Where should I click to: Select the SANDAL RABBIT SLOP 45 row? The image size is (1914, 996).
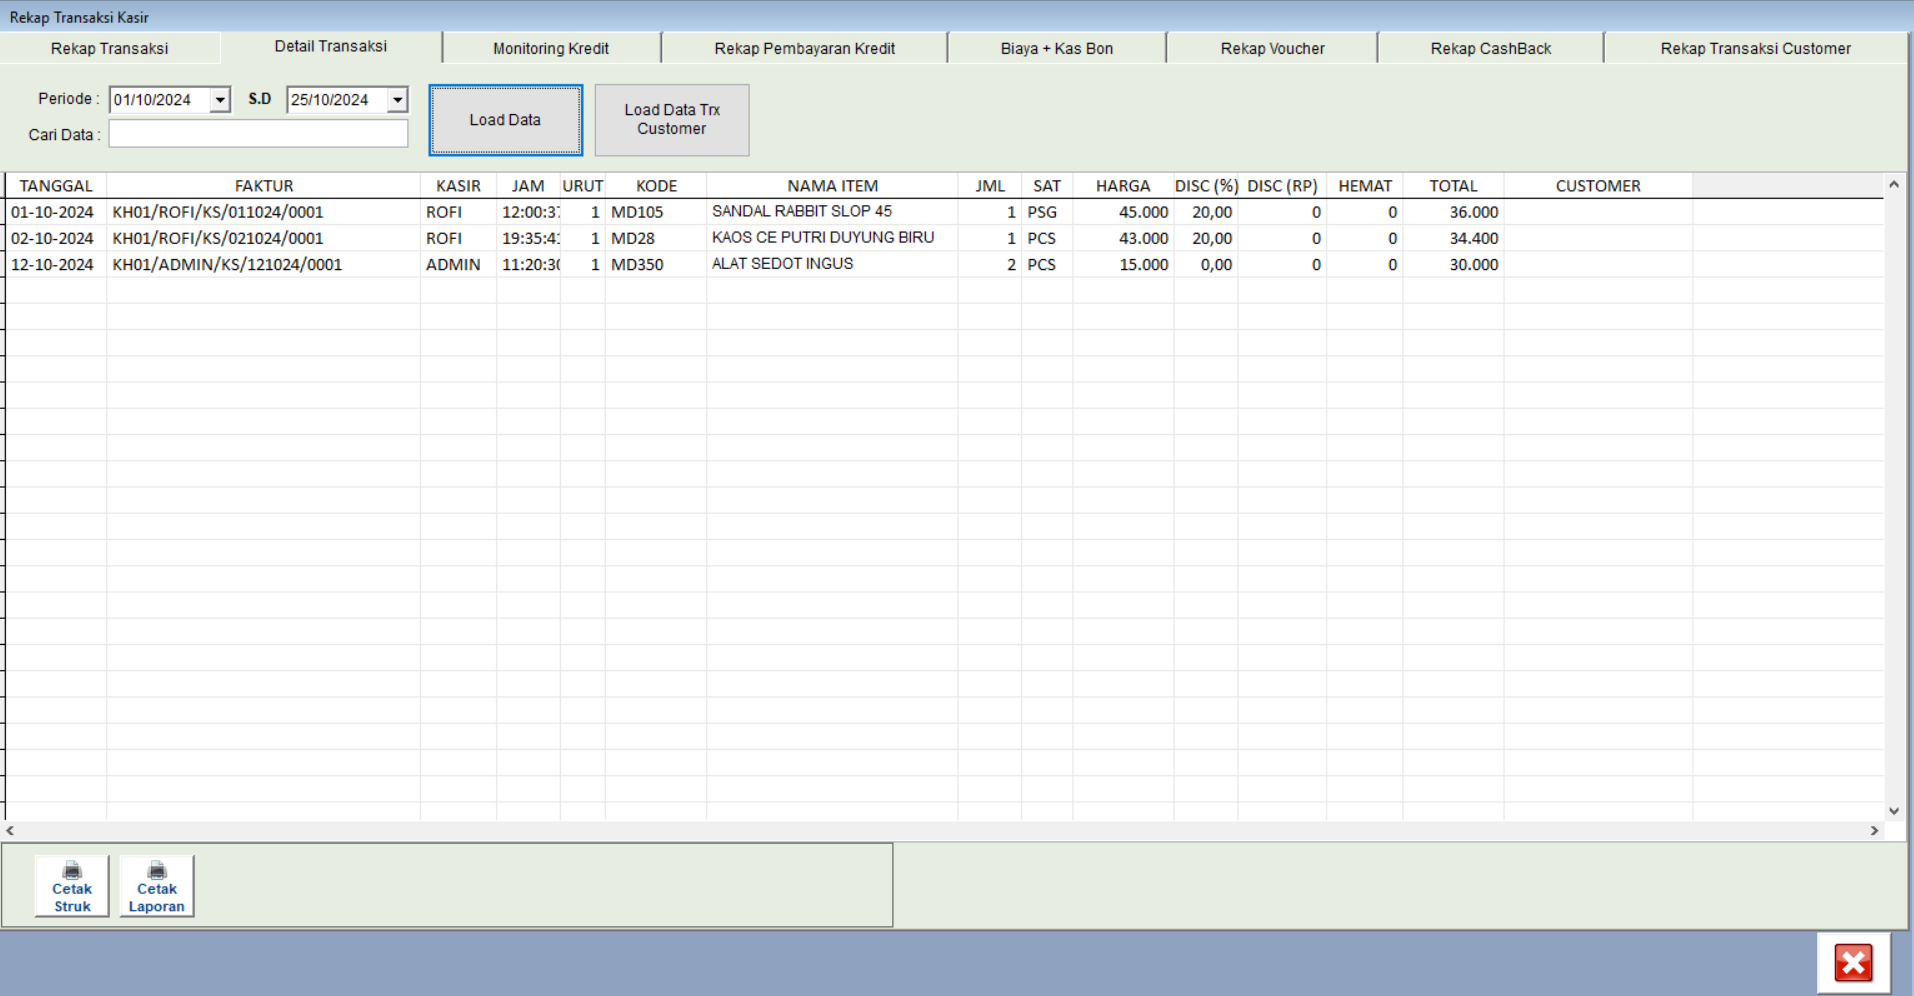(802, 212)
